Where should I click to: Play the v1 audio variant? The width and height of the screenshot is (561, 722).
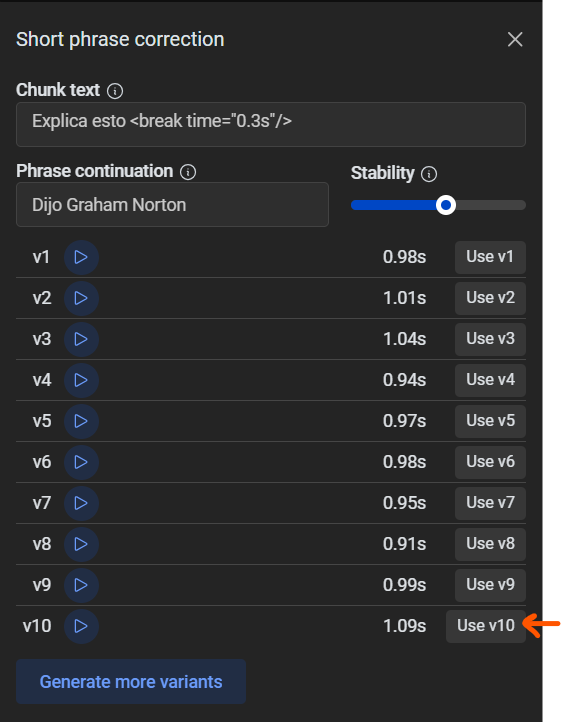(x=81, y=257)
